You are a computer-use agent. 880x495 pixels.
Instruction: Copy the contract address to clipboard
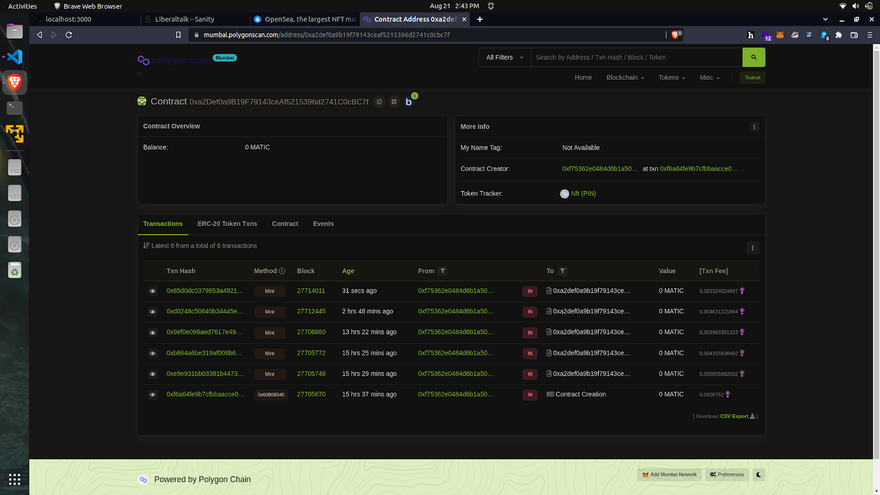click(379, 102)
